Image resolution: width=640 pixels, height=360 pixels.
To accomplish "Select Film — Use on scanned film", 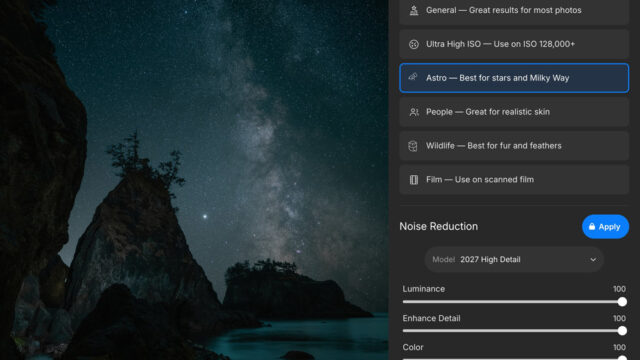I will [514, 180].
